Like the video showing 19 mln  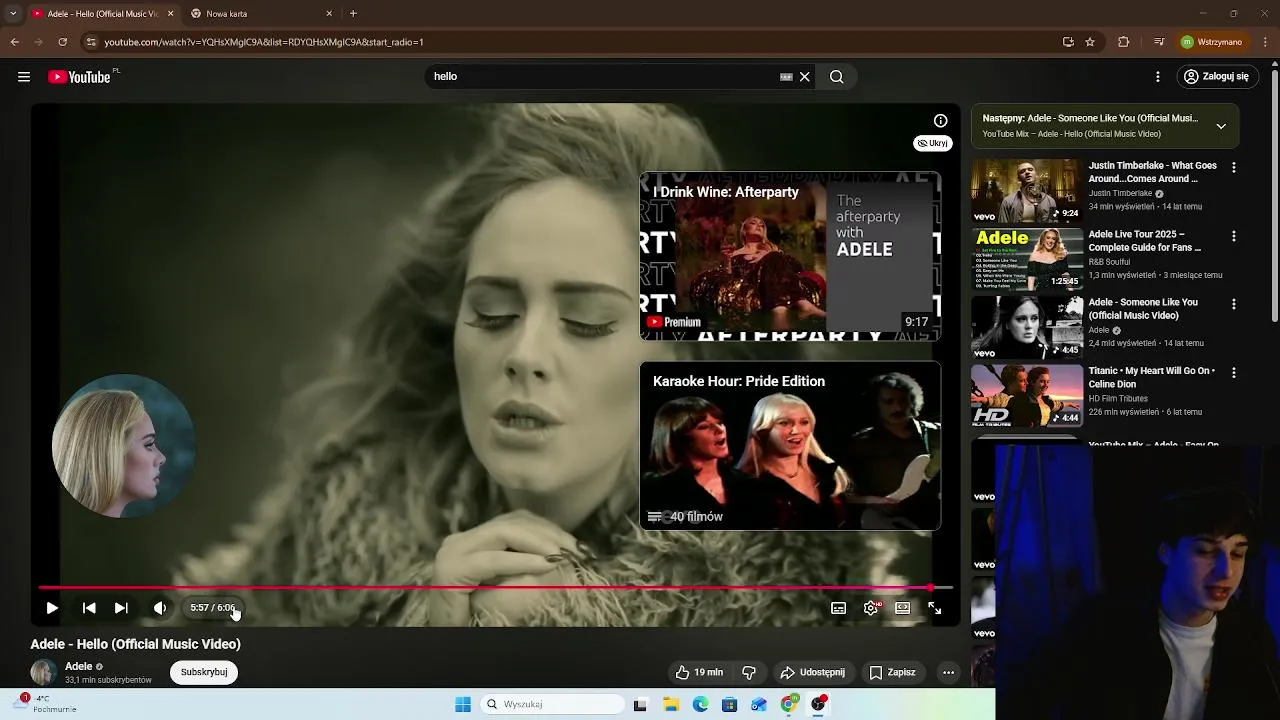tap(699, 673)
